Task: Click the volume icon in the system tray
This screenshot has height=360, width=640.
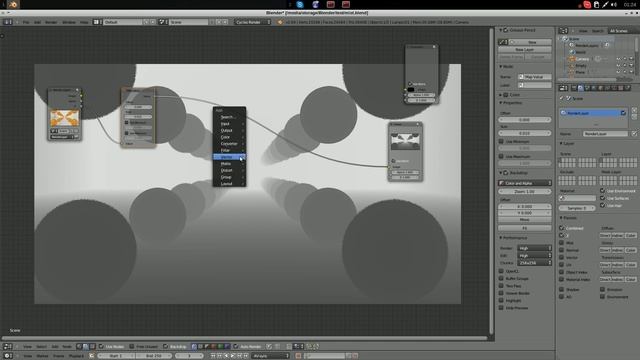Action: (x=614, y=4)
